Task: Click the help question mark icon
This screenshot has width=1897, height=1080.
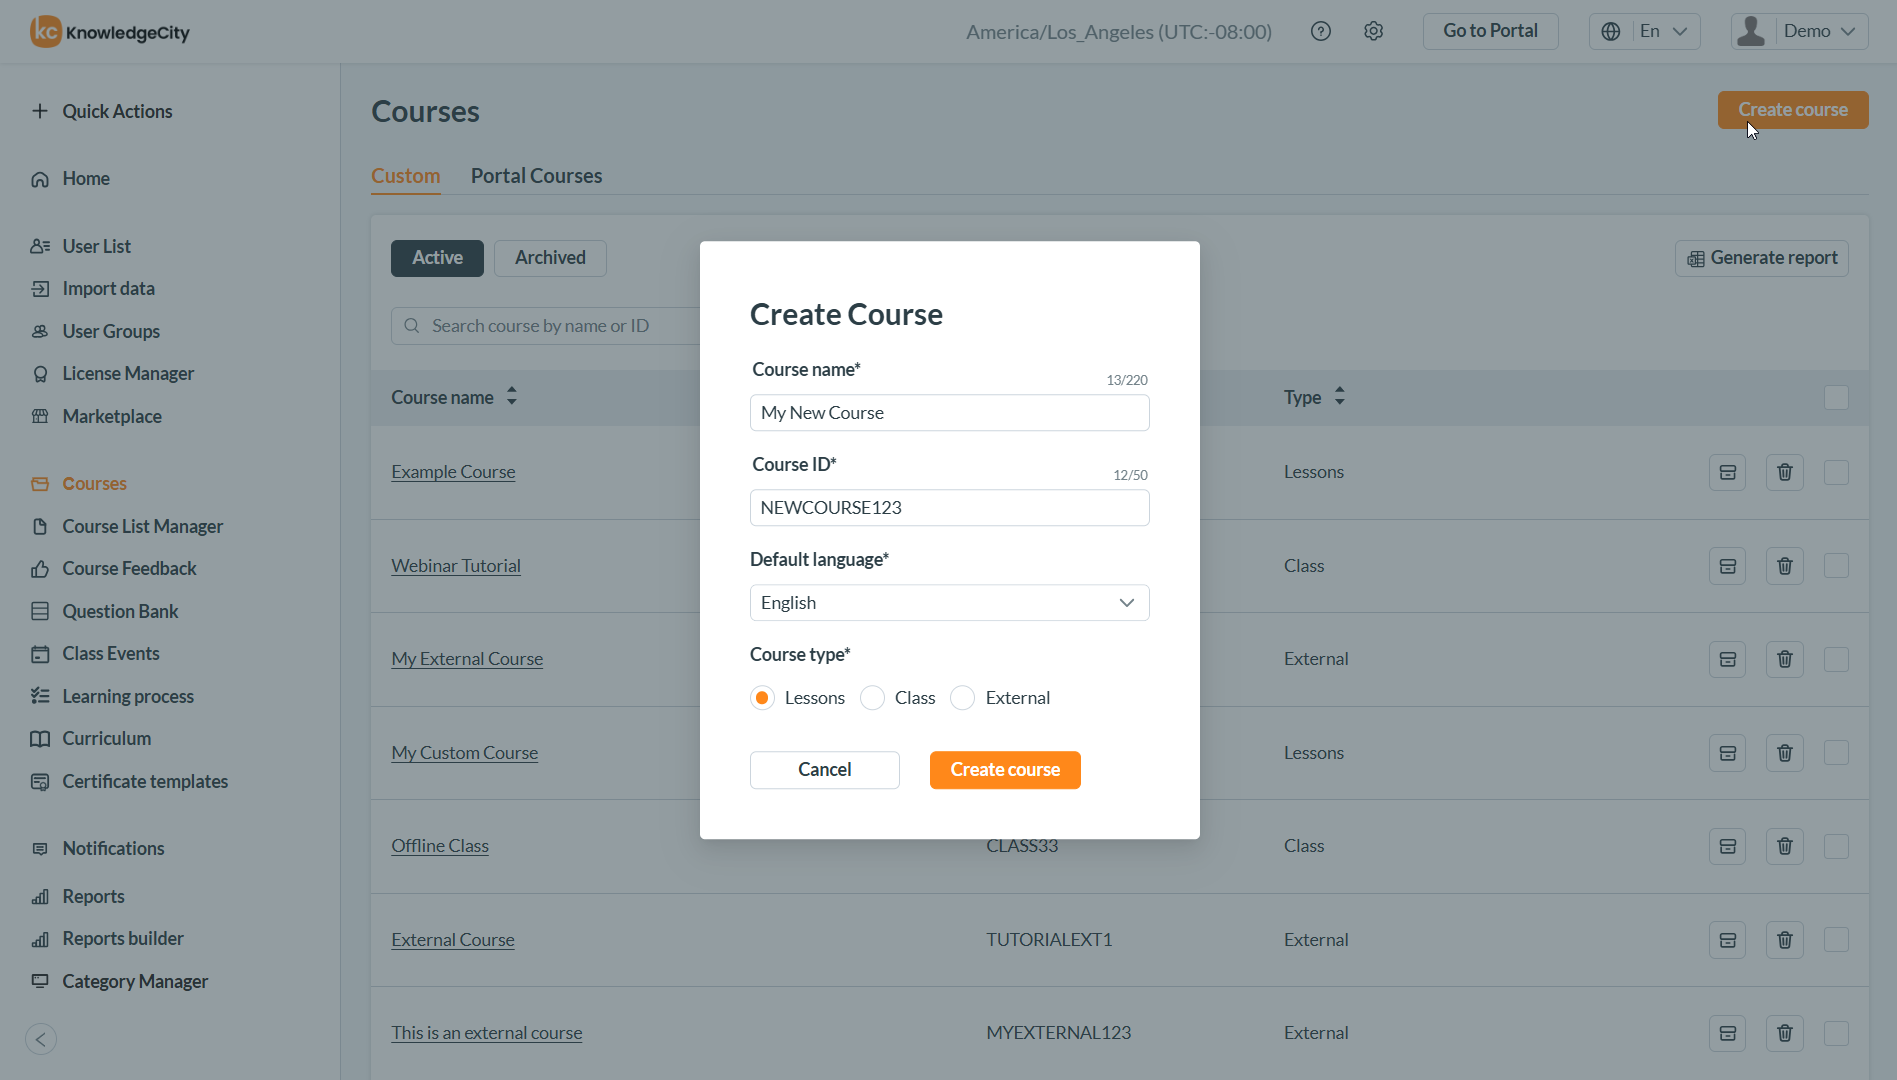Action: pos(1321,31)
